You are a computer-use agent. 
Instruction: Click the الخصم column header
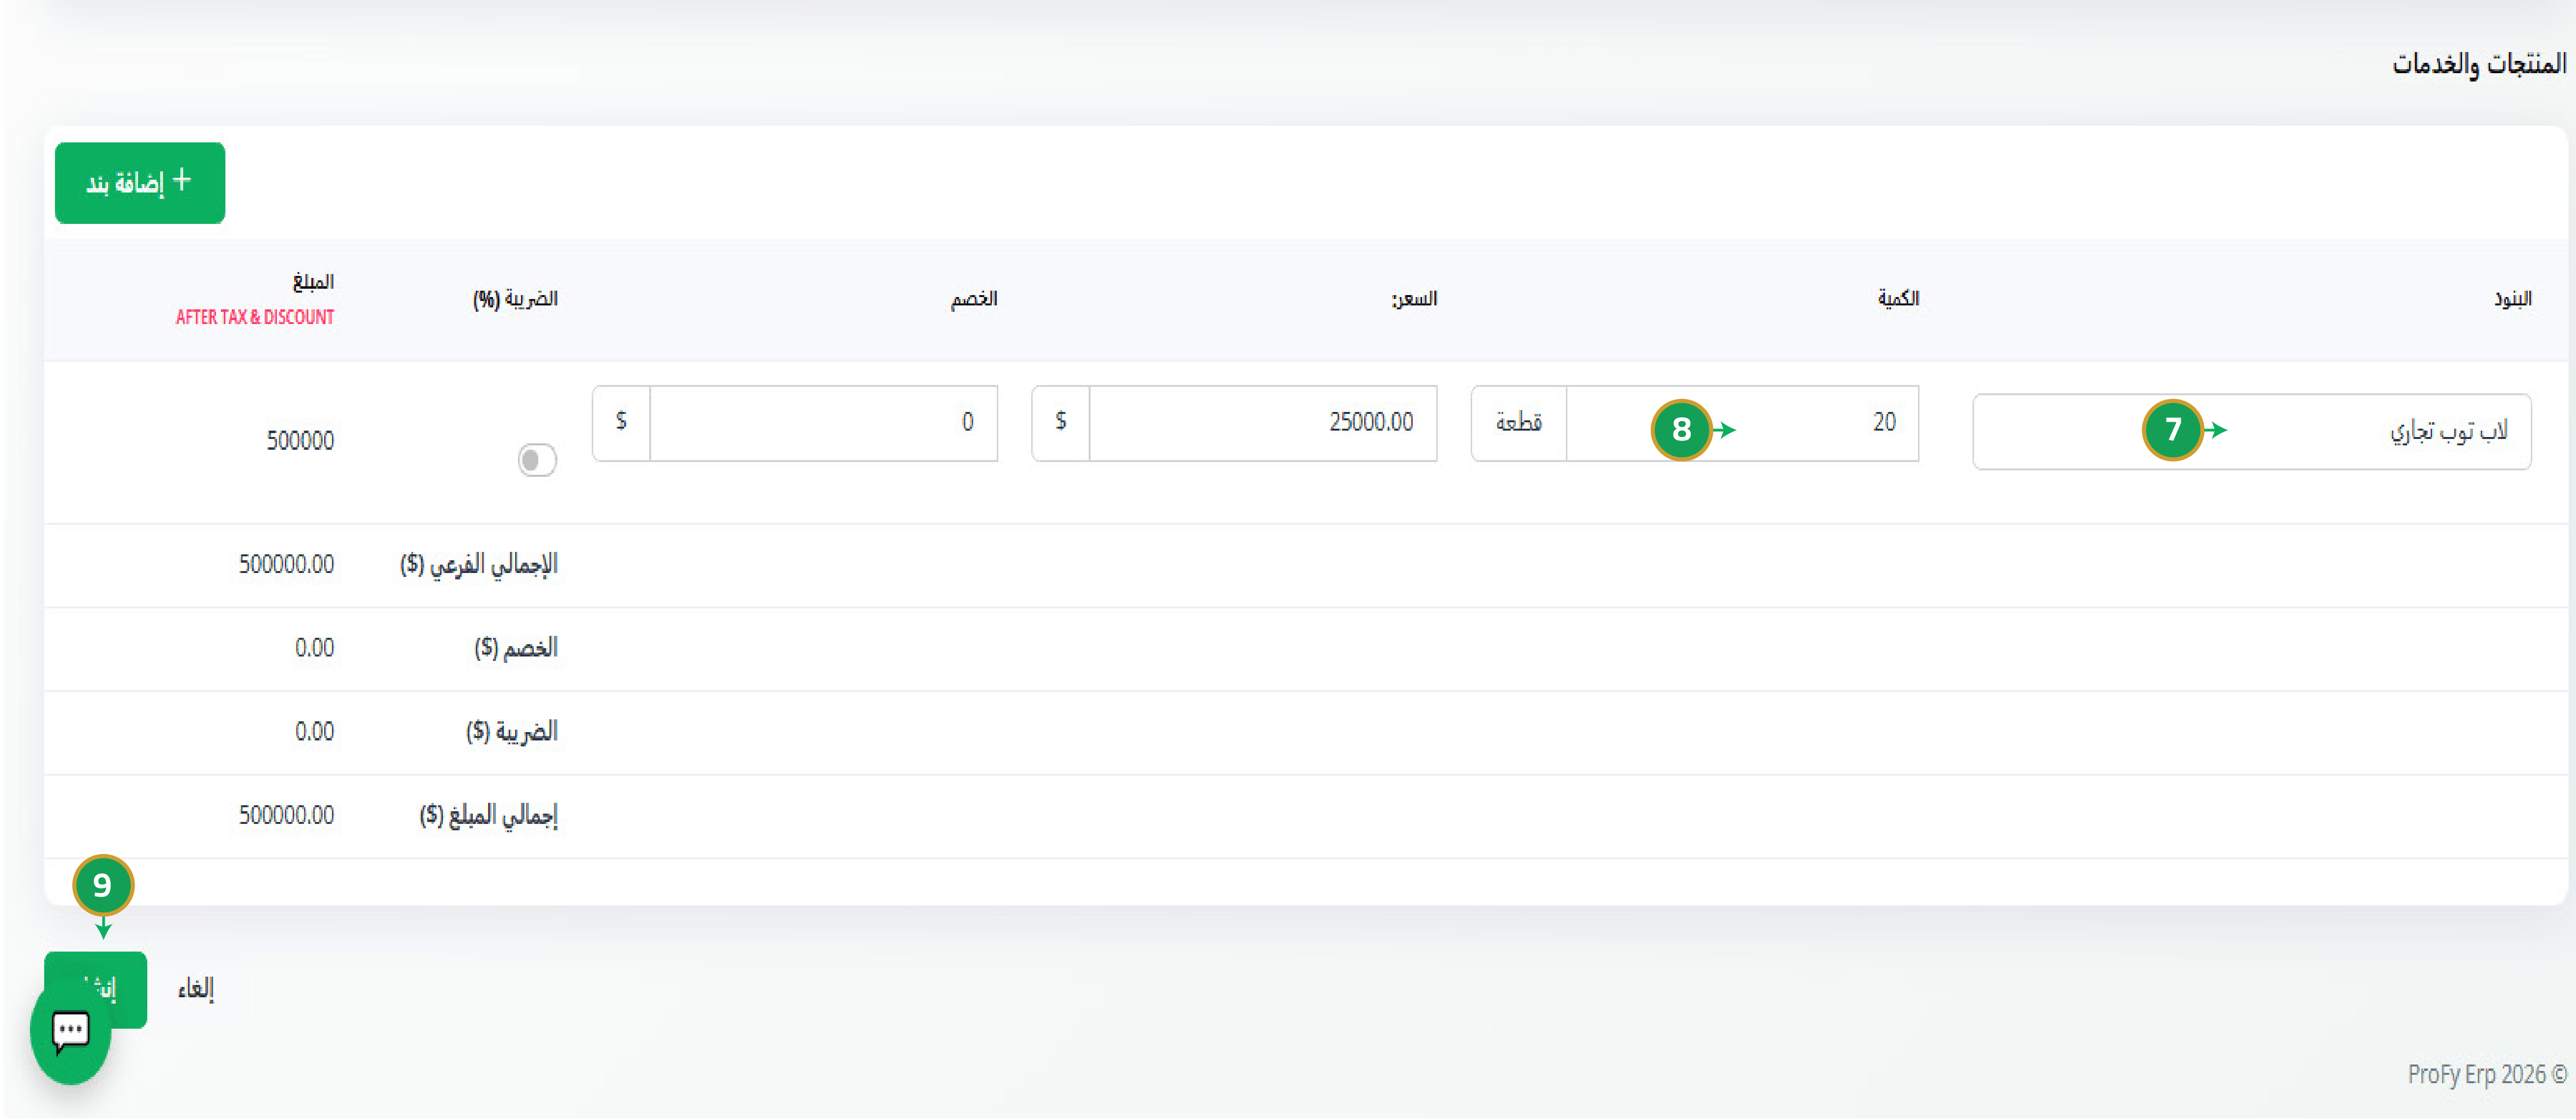pos(974,299)
